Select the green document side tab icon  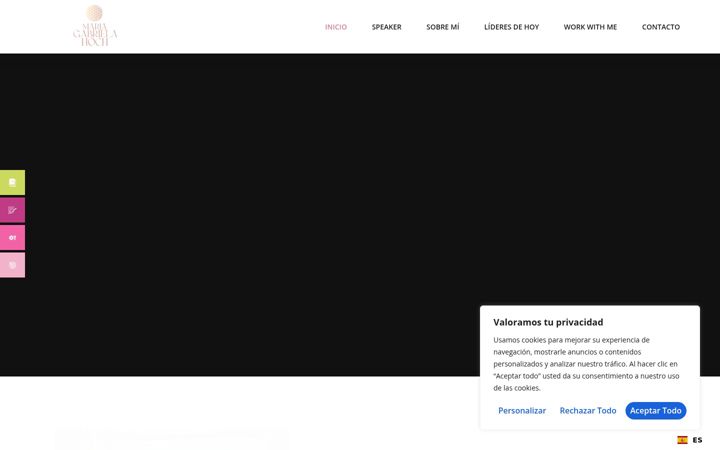[x=12, y=182]
